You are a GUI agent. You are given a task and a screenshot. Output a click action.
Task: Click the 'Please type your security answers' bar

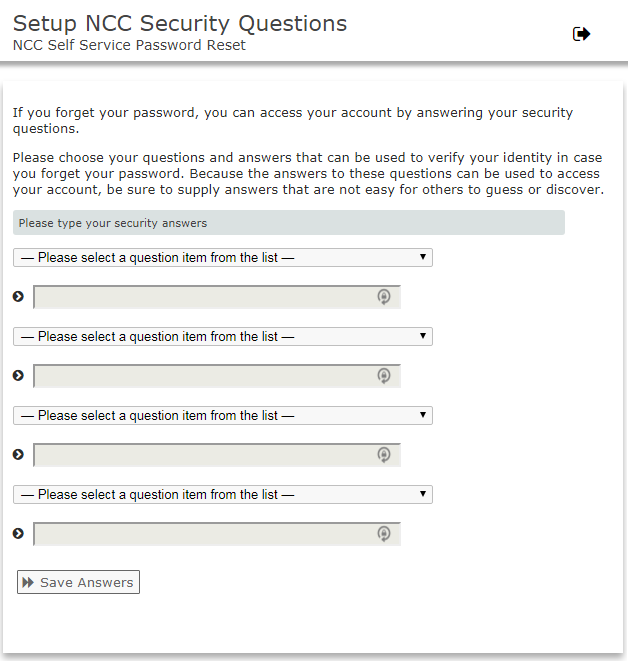point(288,223)
